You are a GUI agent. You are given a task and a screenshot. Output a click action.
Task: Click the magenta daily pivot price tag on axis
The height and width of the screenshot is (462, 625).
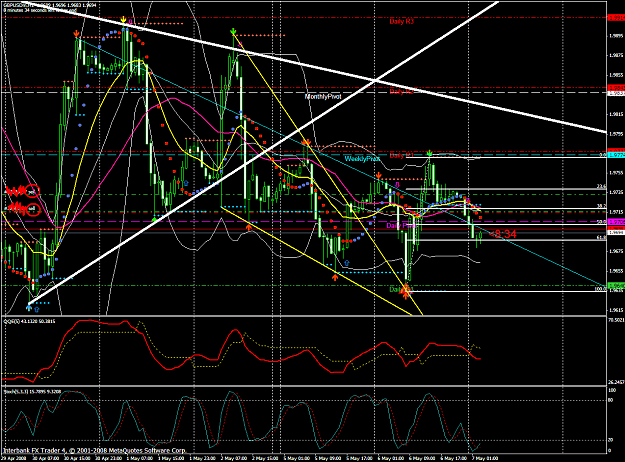tap(616, 221)
